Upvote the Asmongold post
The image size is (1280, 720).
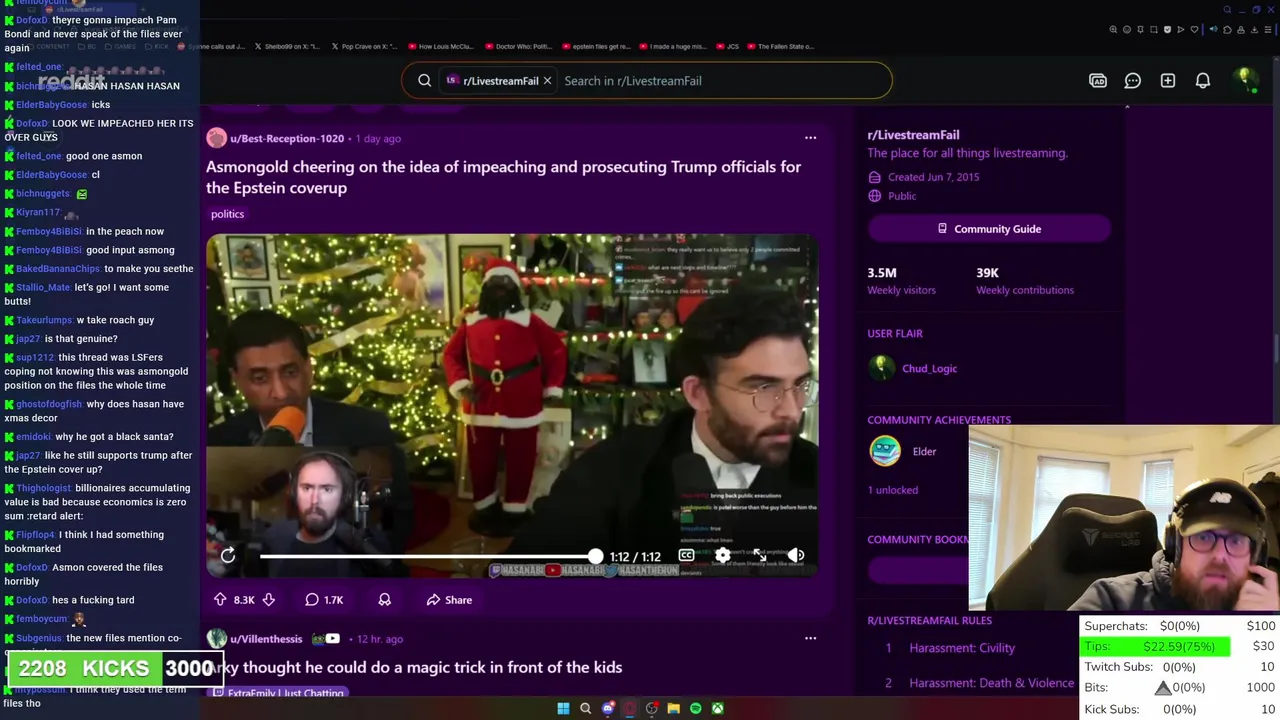tap(220, 600)
